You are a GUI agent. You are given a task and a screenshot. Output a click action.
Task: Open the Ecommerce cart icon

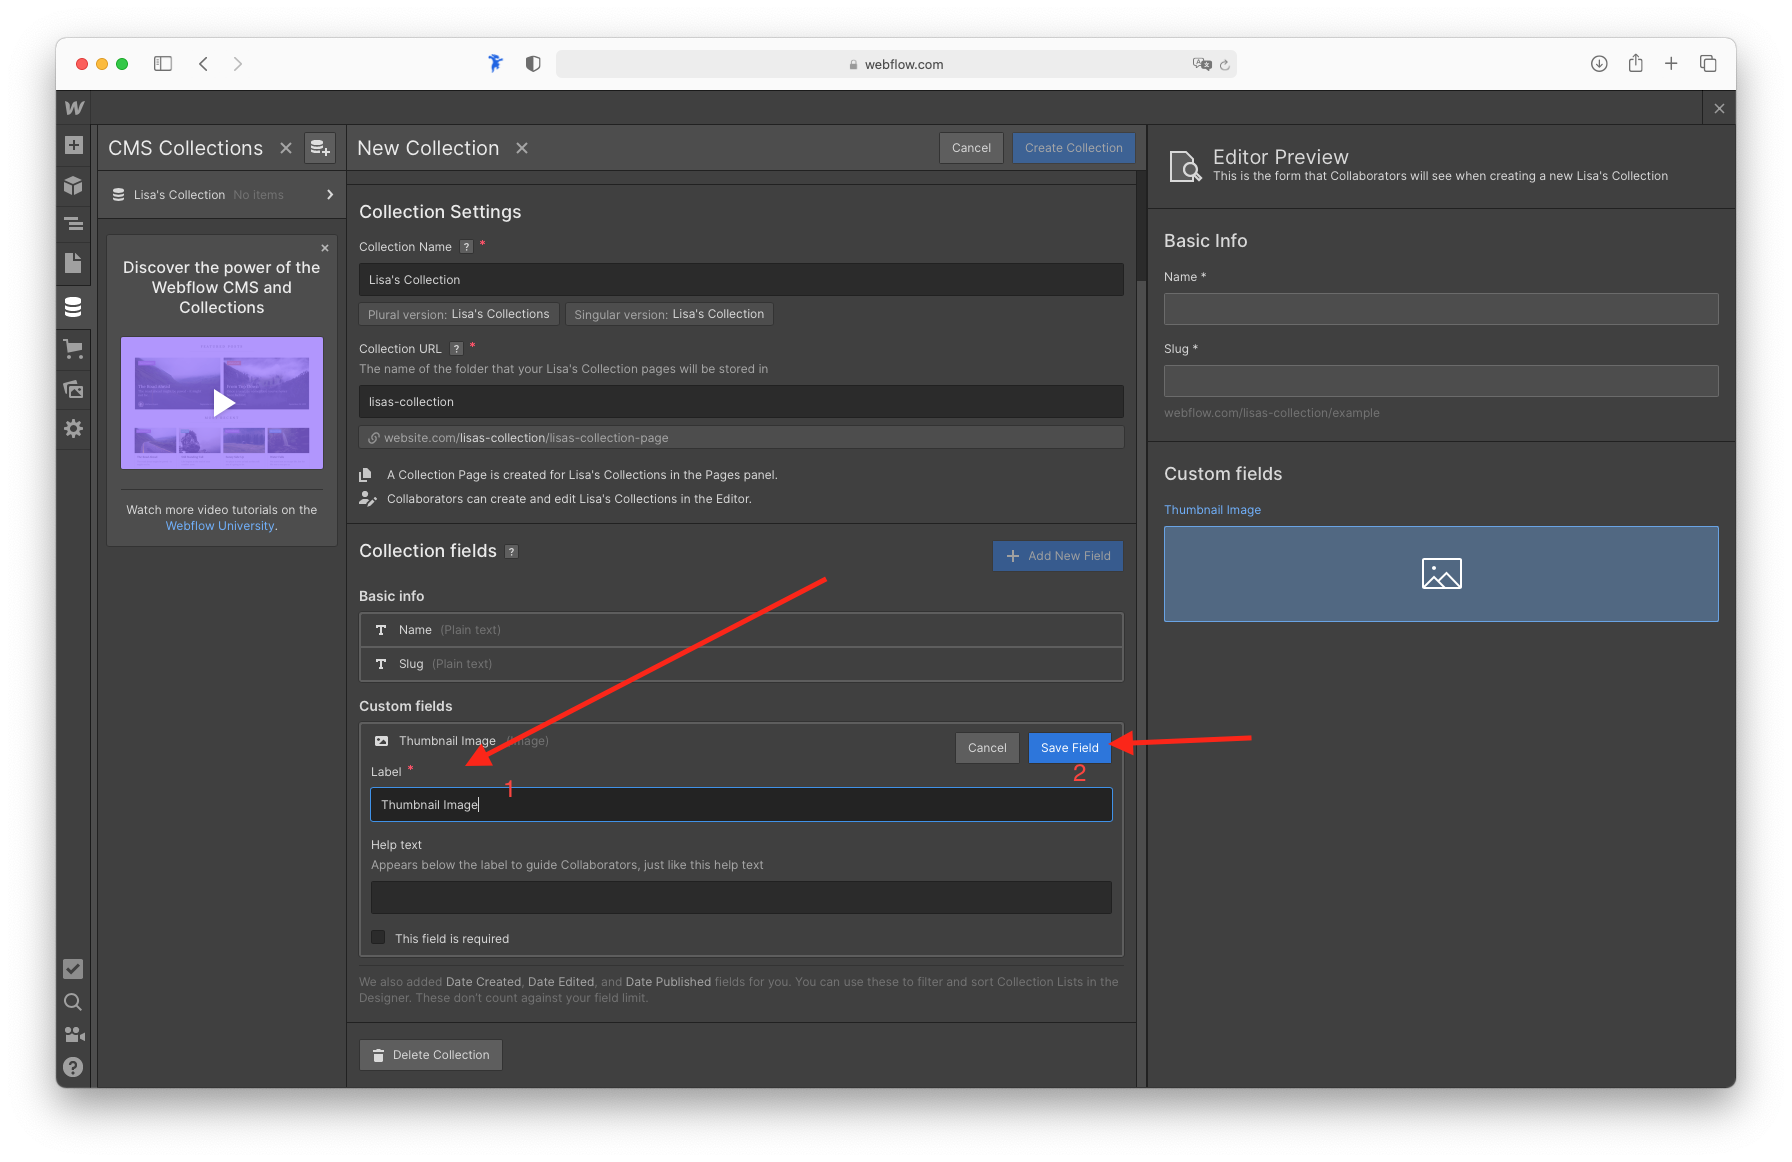coord(73,349)
